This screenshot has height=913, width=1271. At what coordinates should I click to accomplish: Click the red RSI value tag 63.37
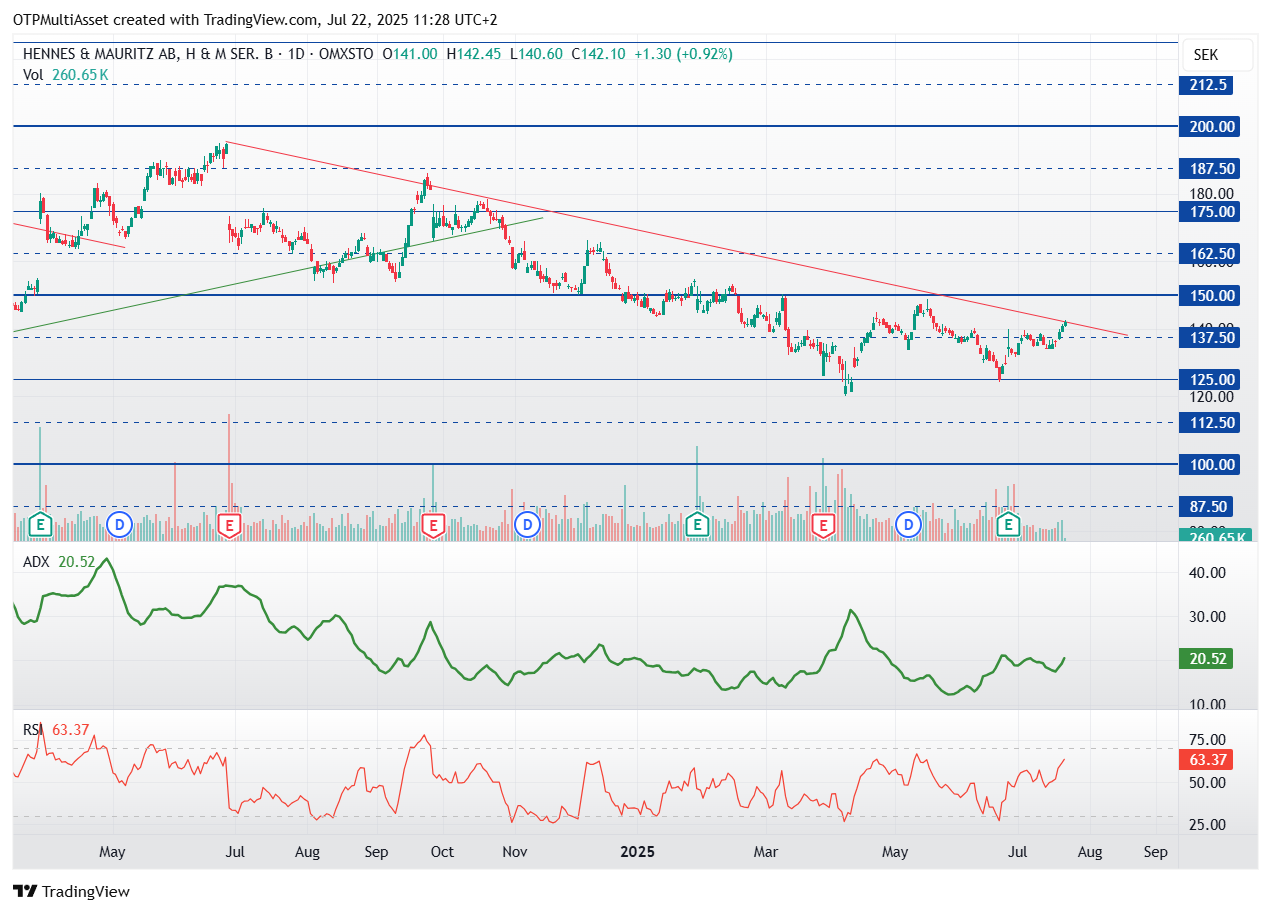tap(1209, 760)
